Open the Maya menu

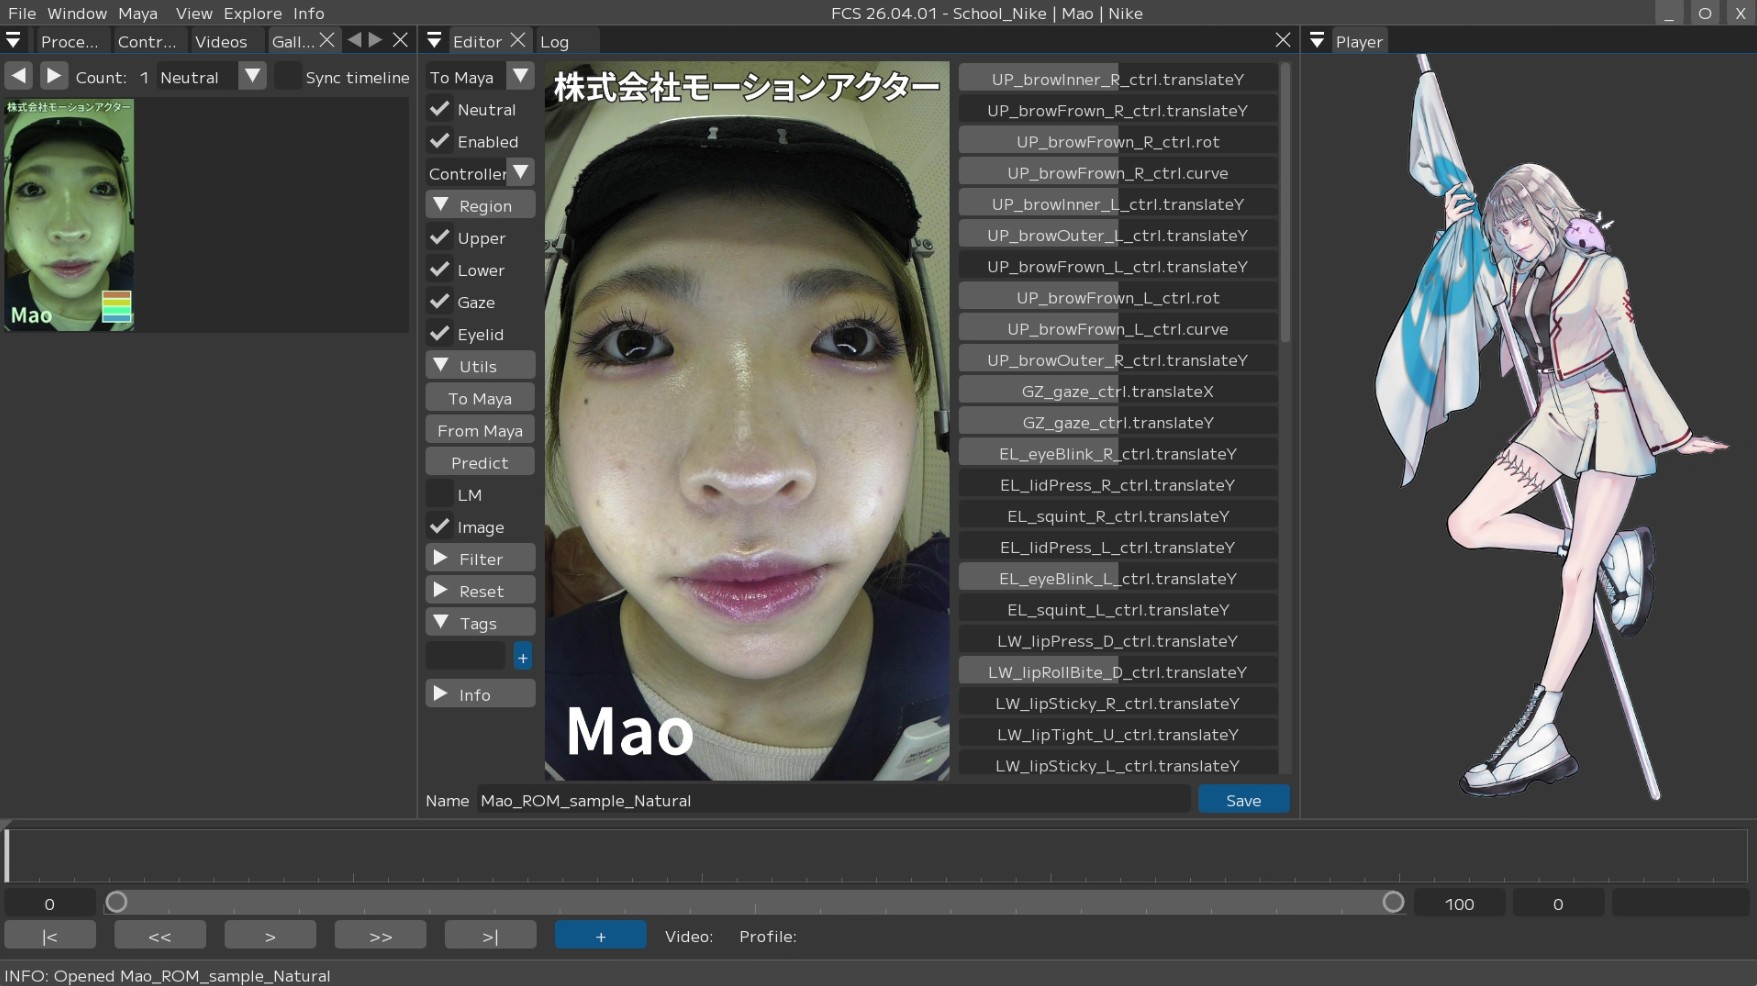click(x=137, y=13)
